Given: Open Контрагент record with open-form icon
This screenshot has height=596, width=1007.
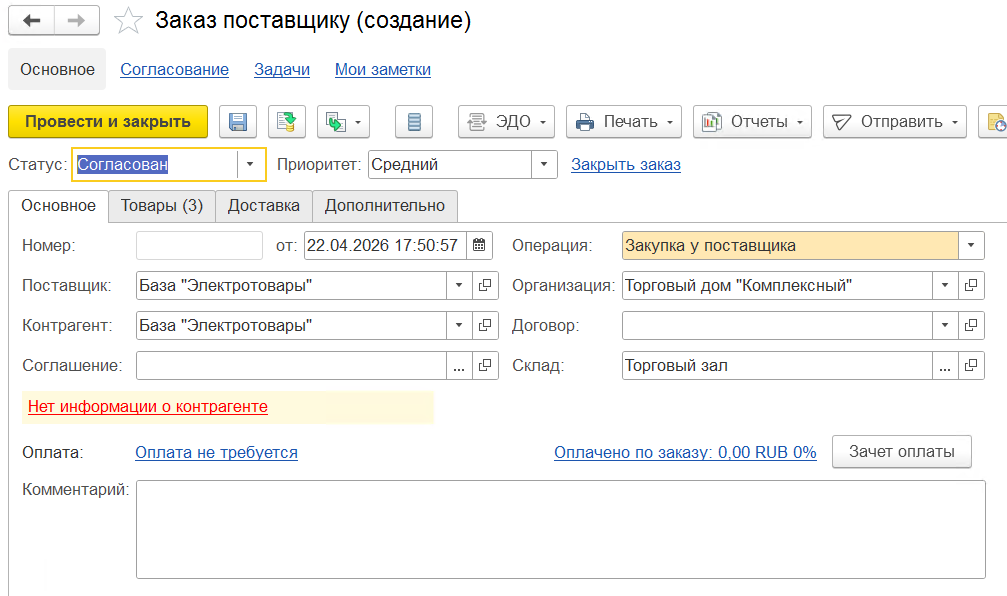Looking at the screenshot, I should (x=485, y=326).
